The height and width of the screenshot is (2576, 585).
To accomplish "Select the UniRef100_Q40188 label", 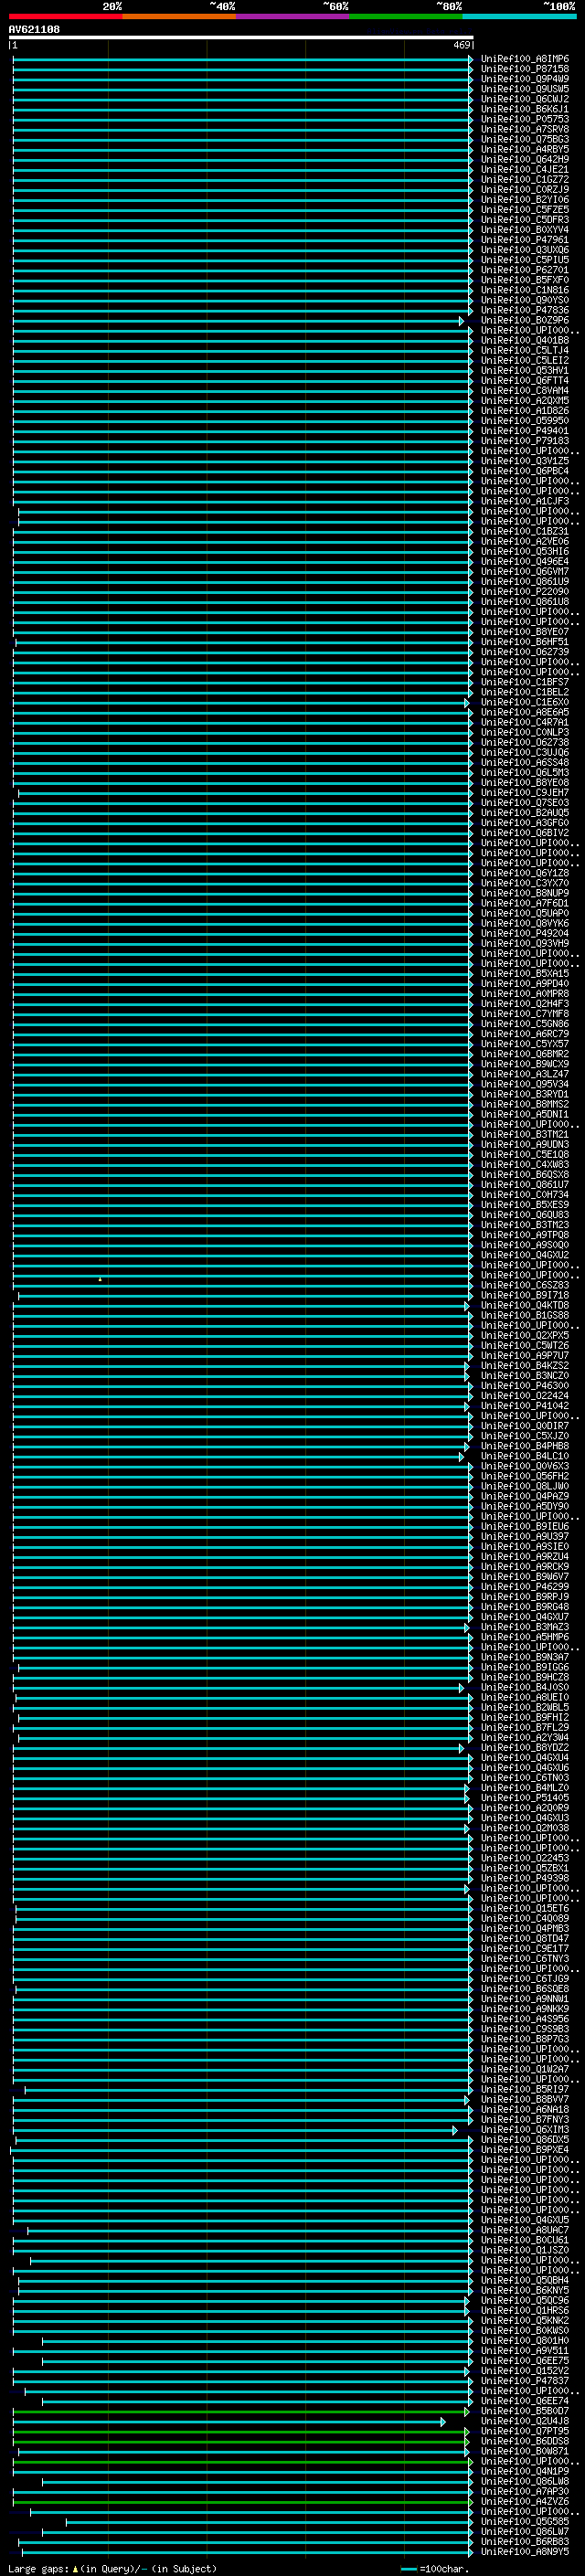I will coord(525,340).
